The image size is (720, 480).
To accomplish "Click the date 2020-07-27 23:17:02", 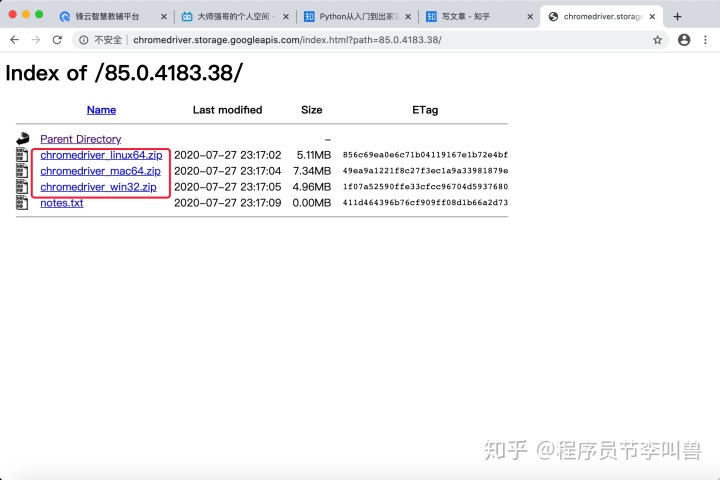I will point(227,155).
